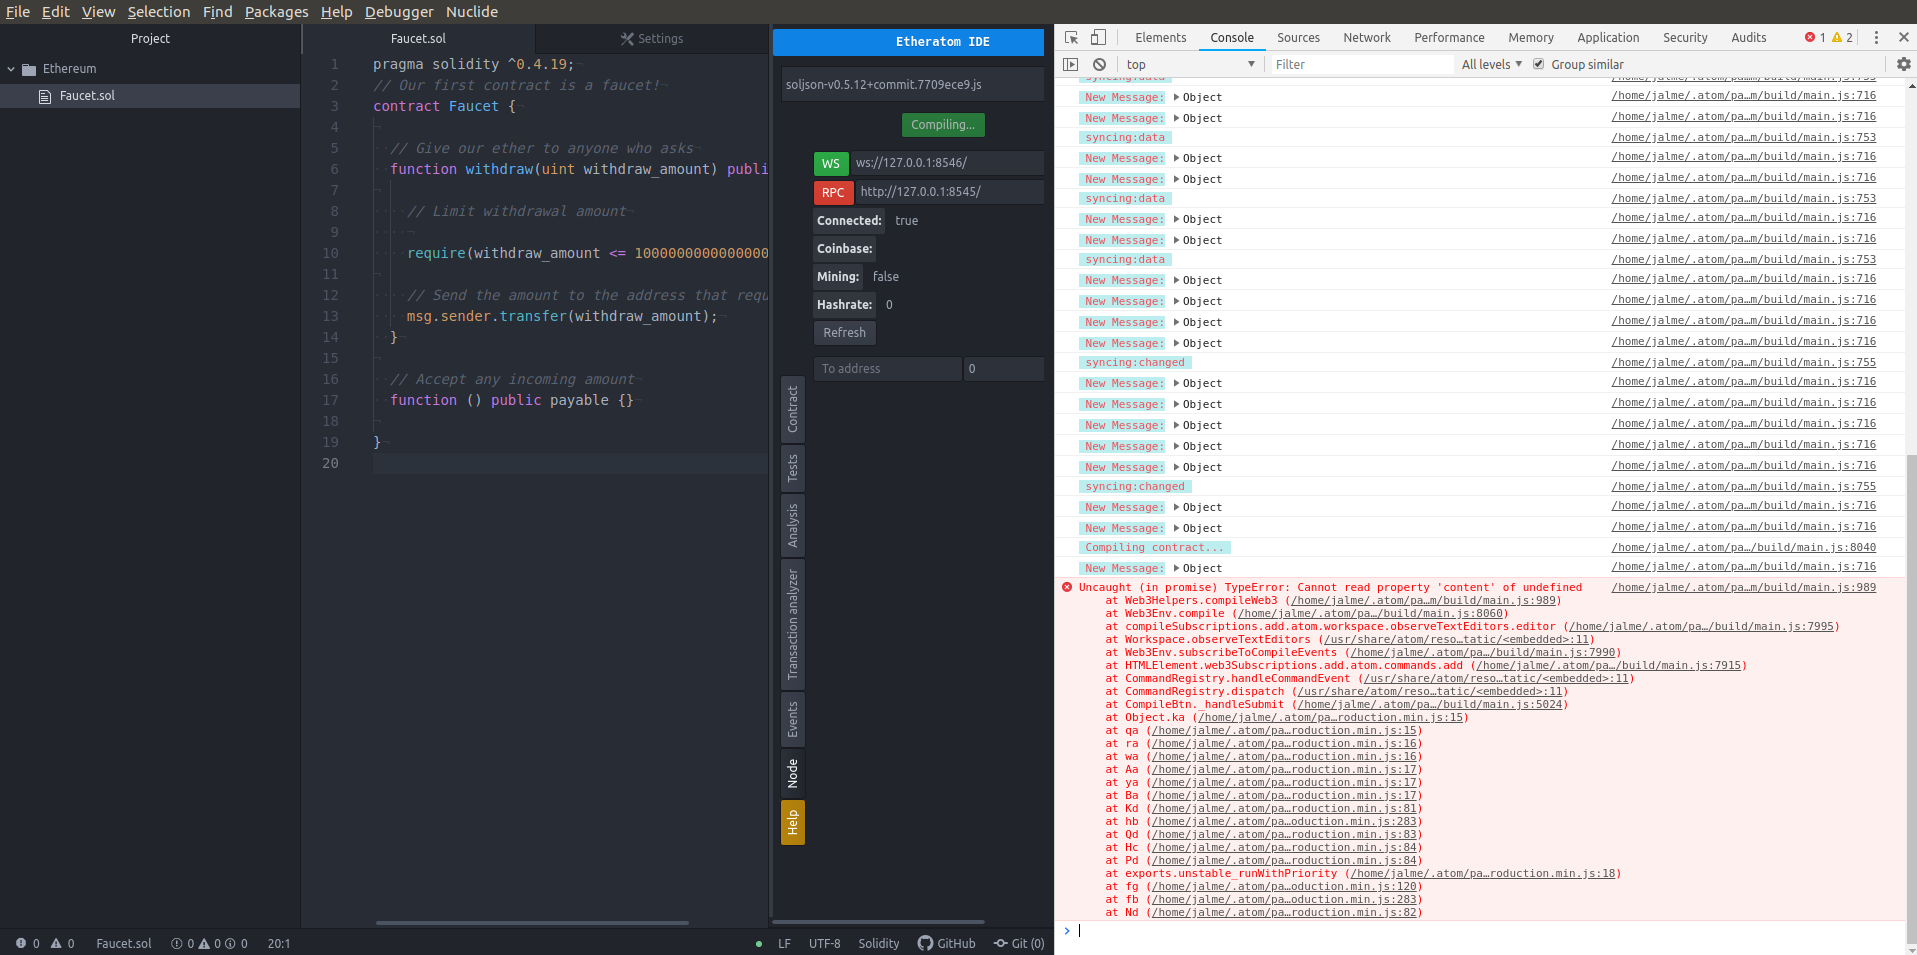Switch to the Settings editor tab
1917x955 pixels.
(652, 39)
